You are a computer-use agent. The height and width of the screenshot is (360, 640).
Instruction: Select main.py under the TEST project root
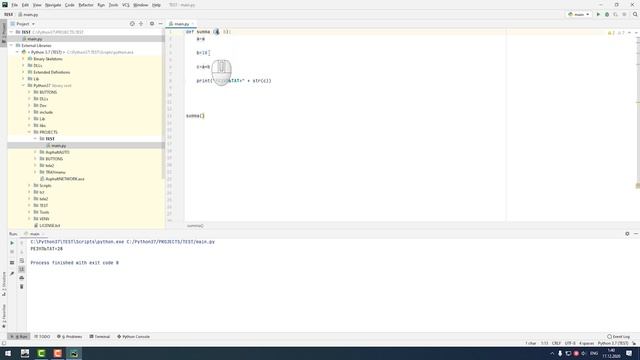35,39
